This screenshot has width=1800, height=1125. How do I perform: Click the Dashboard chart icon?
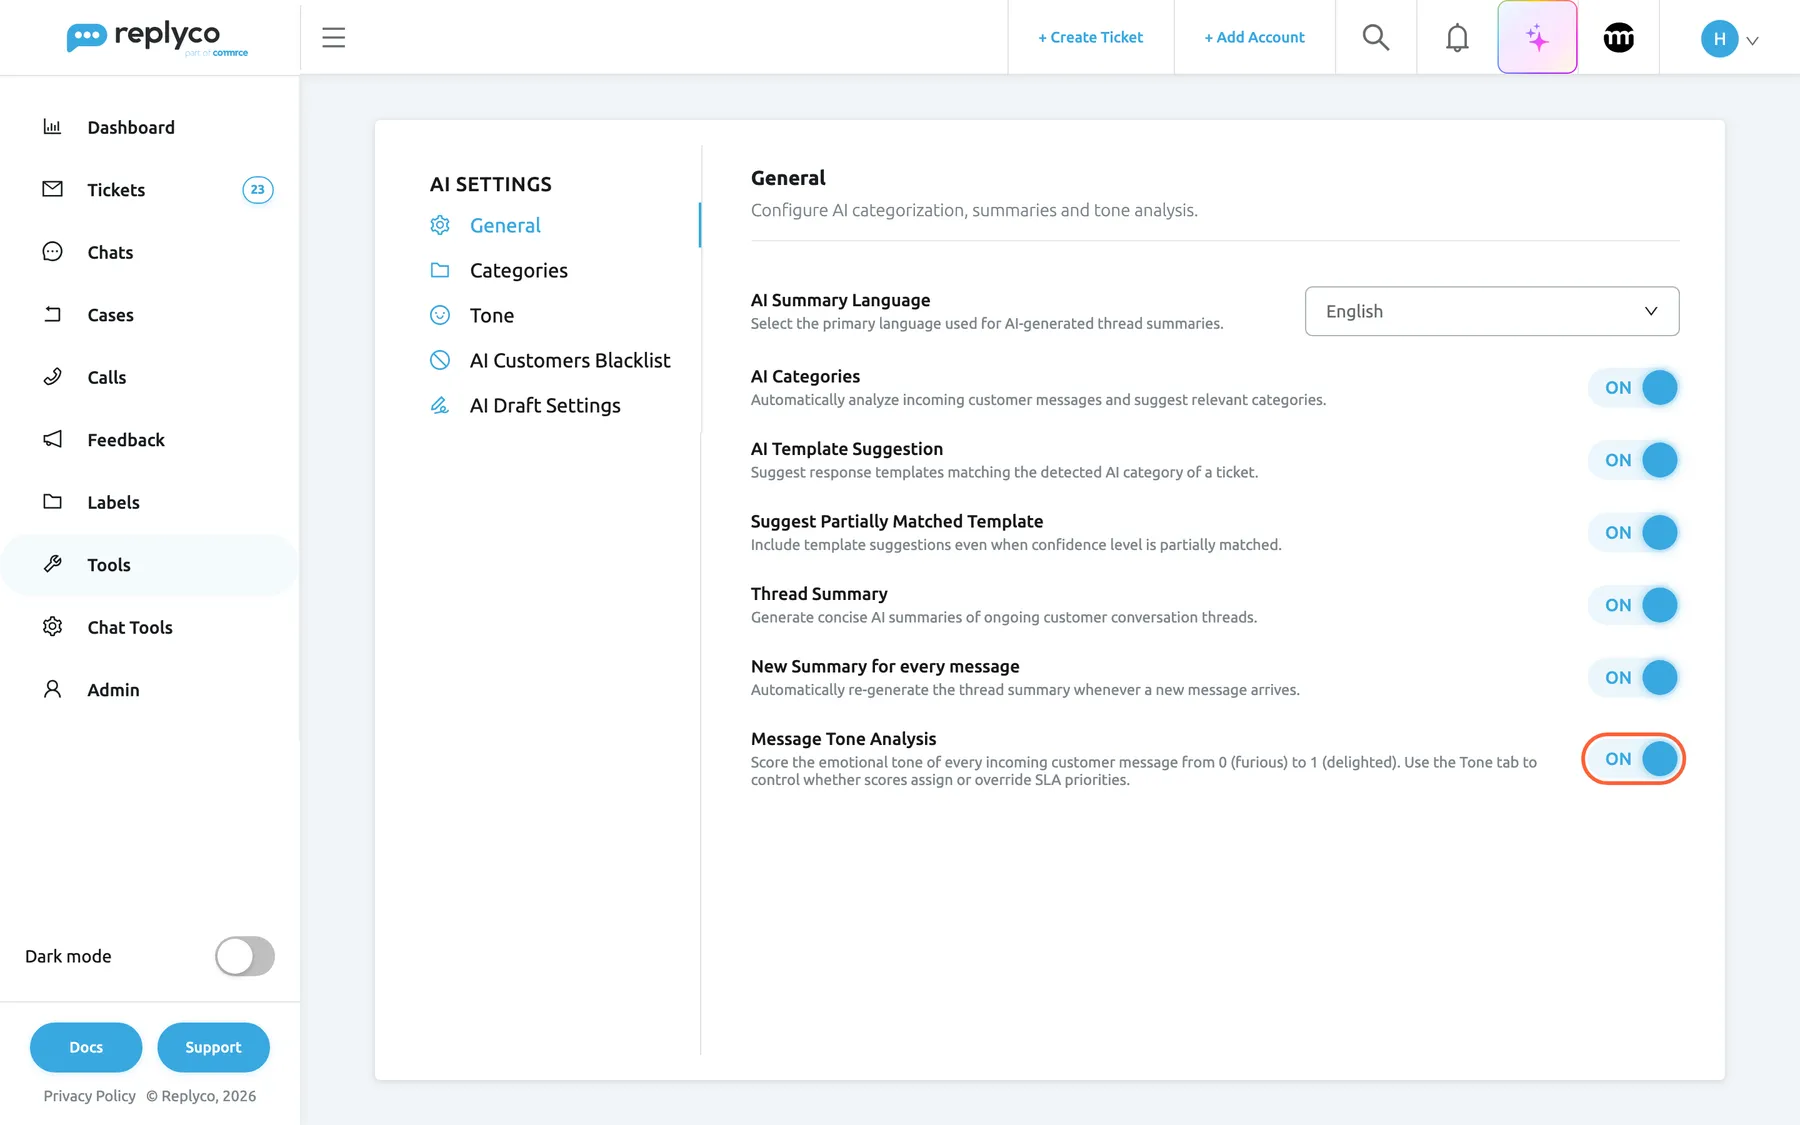pyautogui.click(x=52, y=127)
